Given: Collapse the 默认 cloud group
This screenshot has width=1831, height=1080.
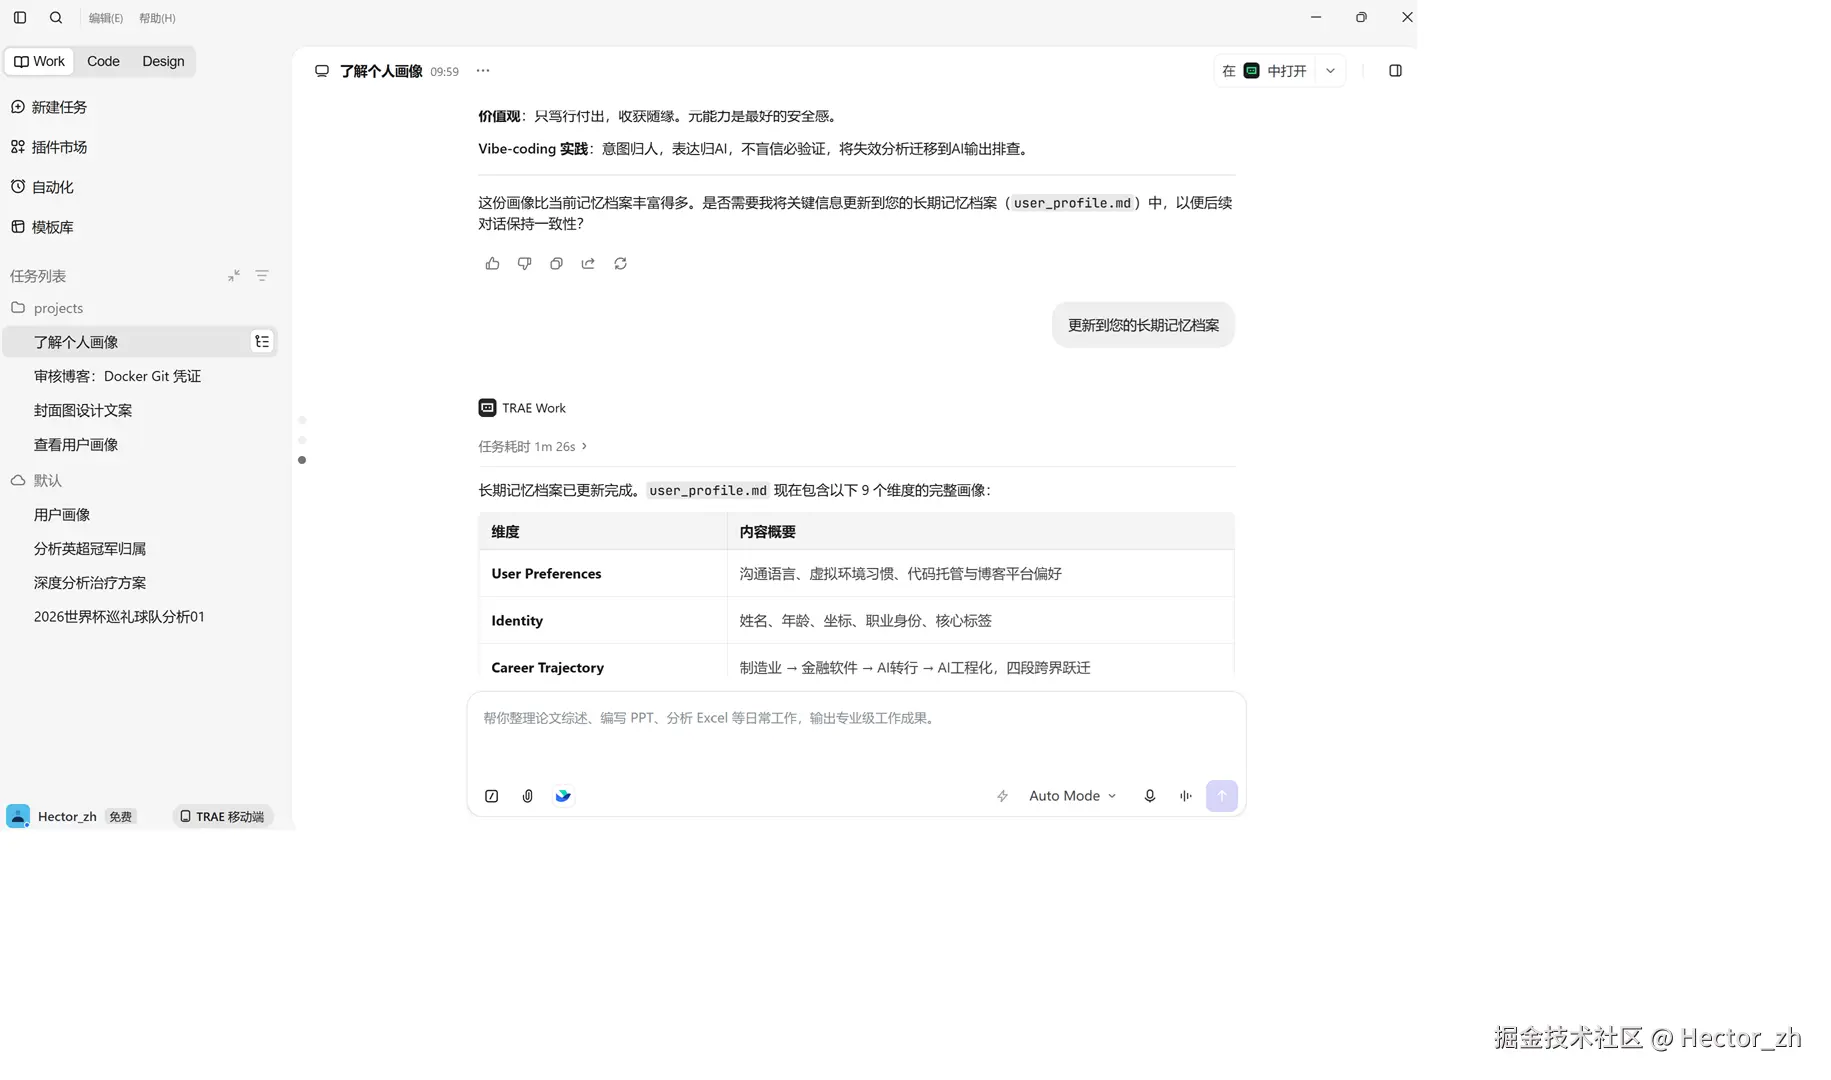Looking at the screenshot, I should coord(37,480).
